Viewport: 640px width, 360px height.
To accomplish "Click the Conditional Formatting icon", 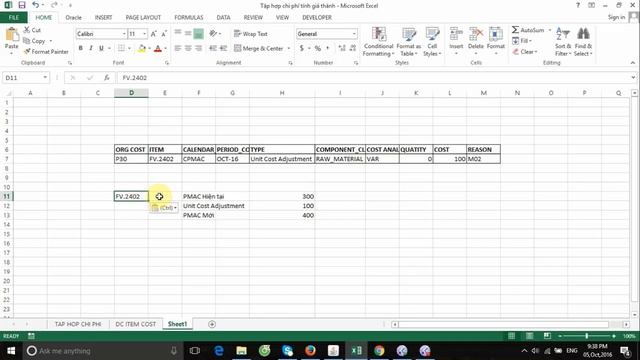I will coord(378,34).
